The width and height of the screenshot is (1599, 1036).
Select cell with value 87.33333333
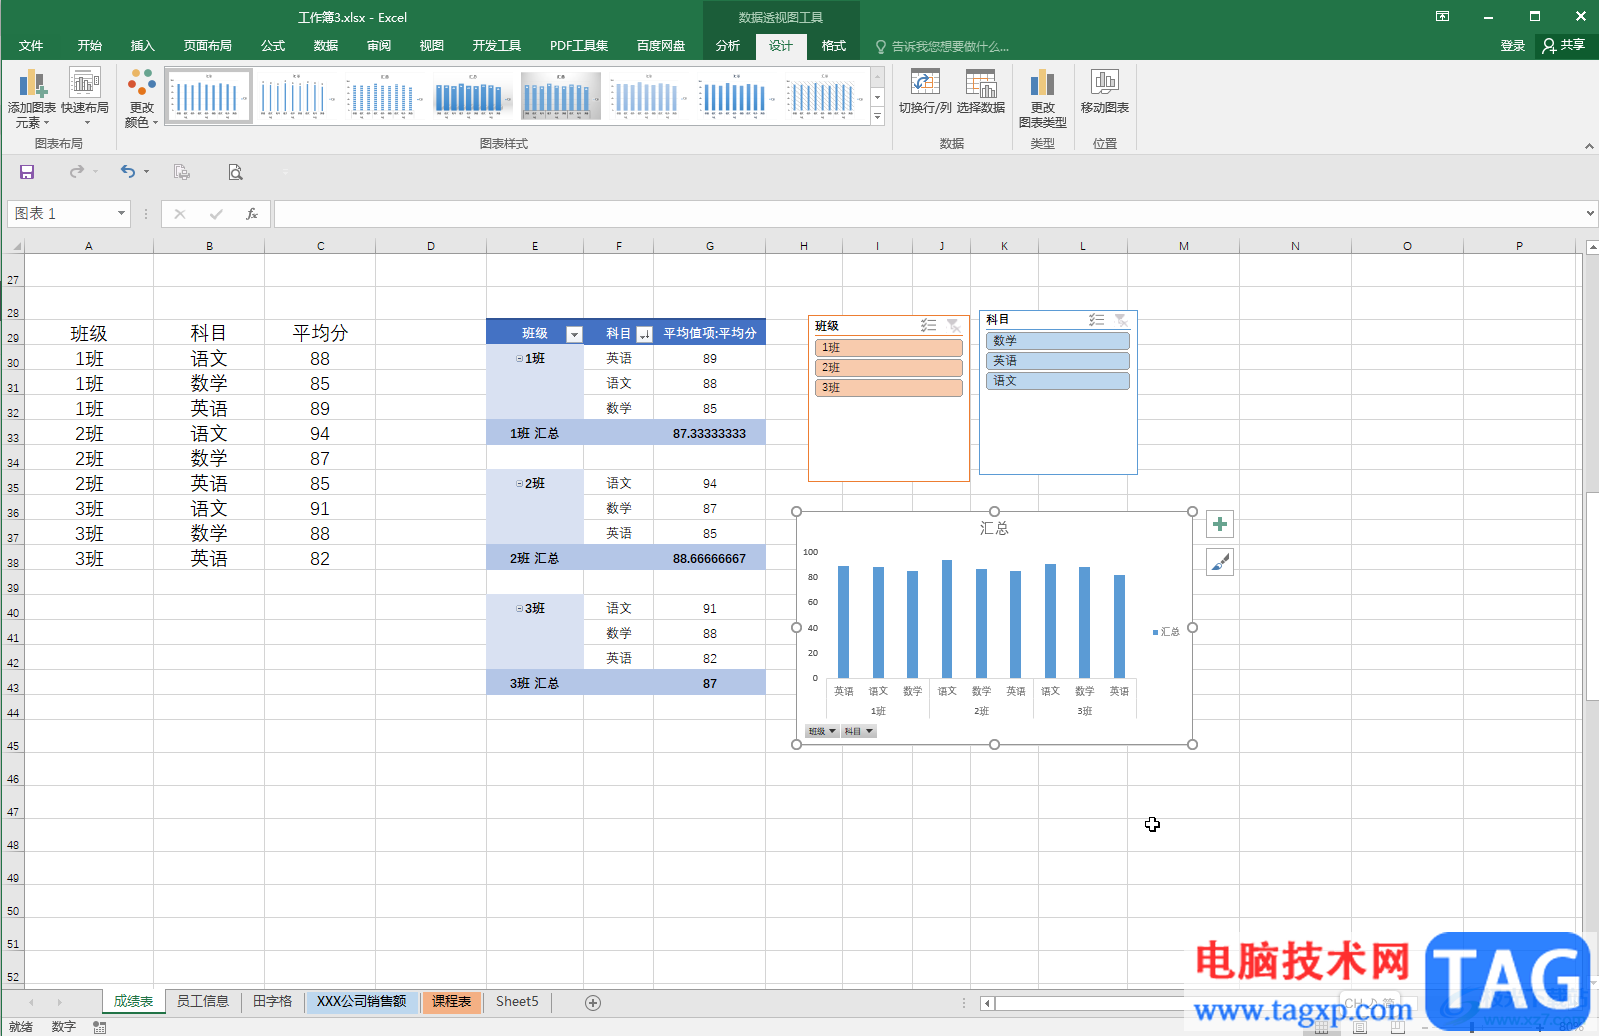709,433
